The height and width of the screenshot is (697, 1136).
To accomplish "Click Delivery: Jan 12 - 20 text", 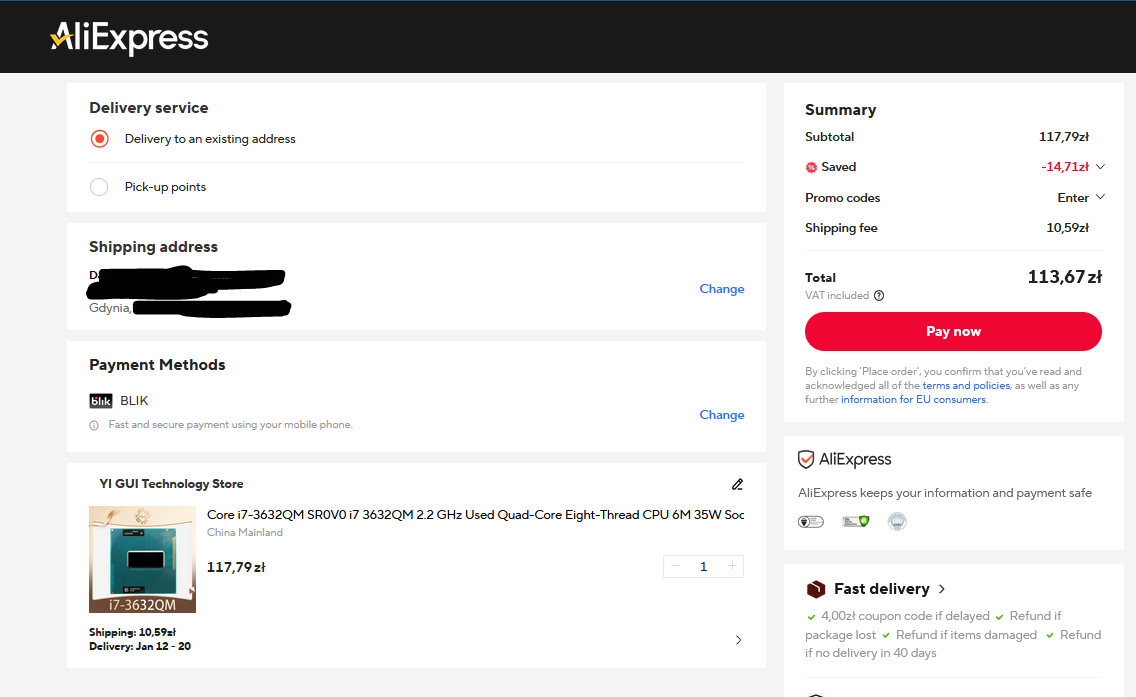I will click(140, 646).
